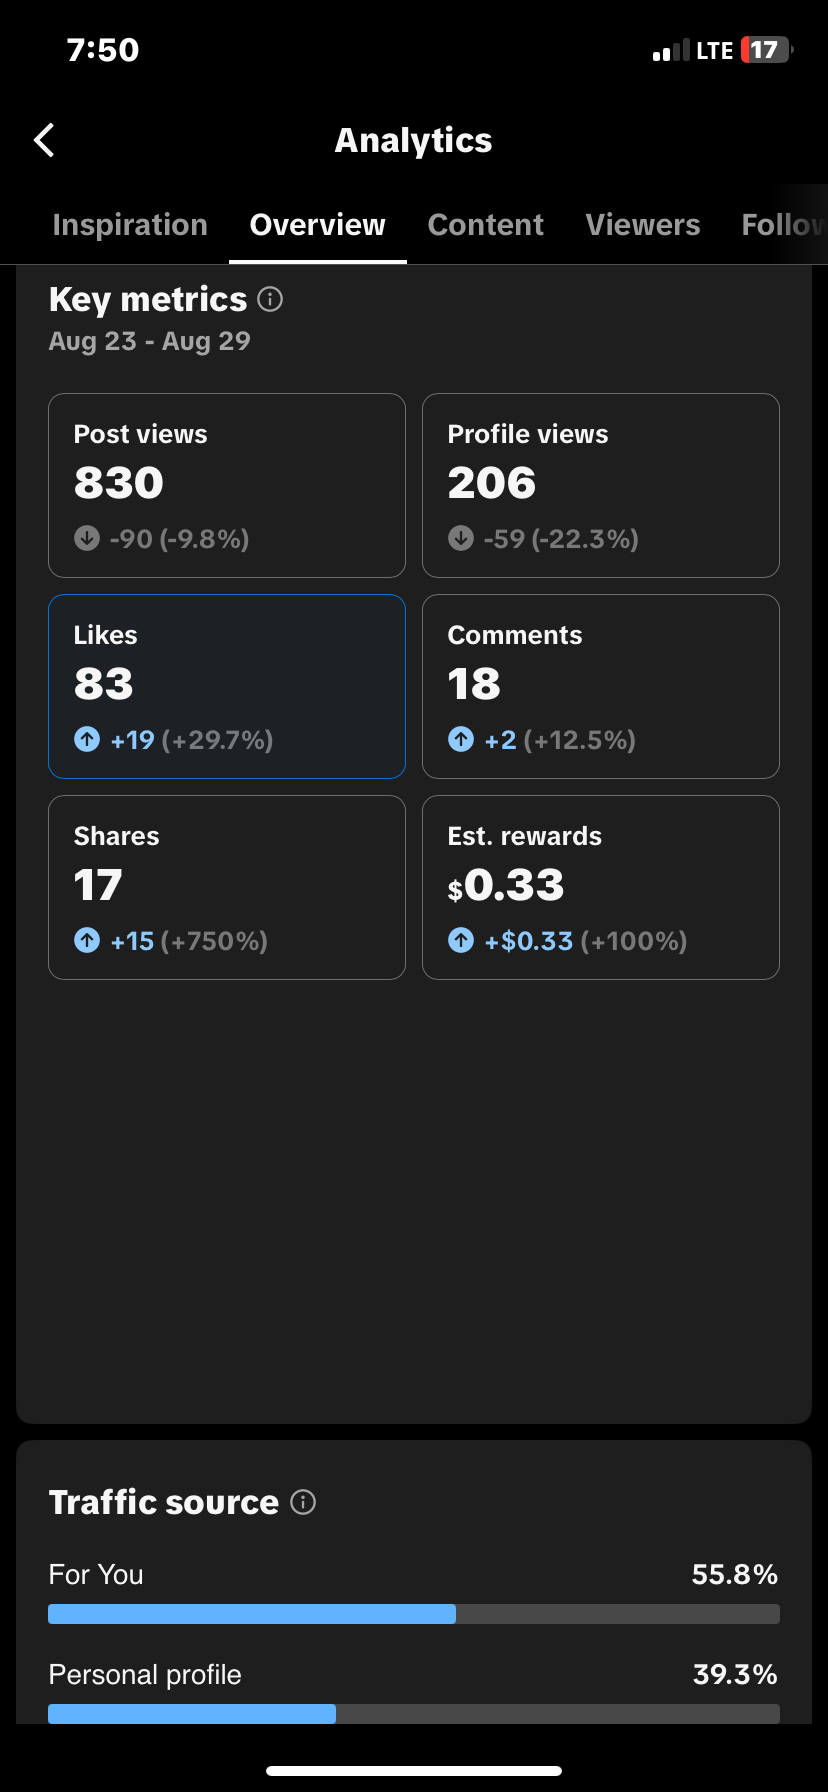The image size is (828, 1792).
Task: Open the Key metrics info icon
Action: 270,299
